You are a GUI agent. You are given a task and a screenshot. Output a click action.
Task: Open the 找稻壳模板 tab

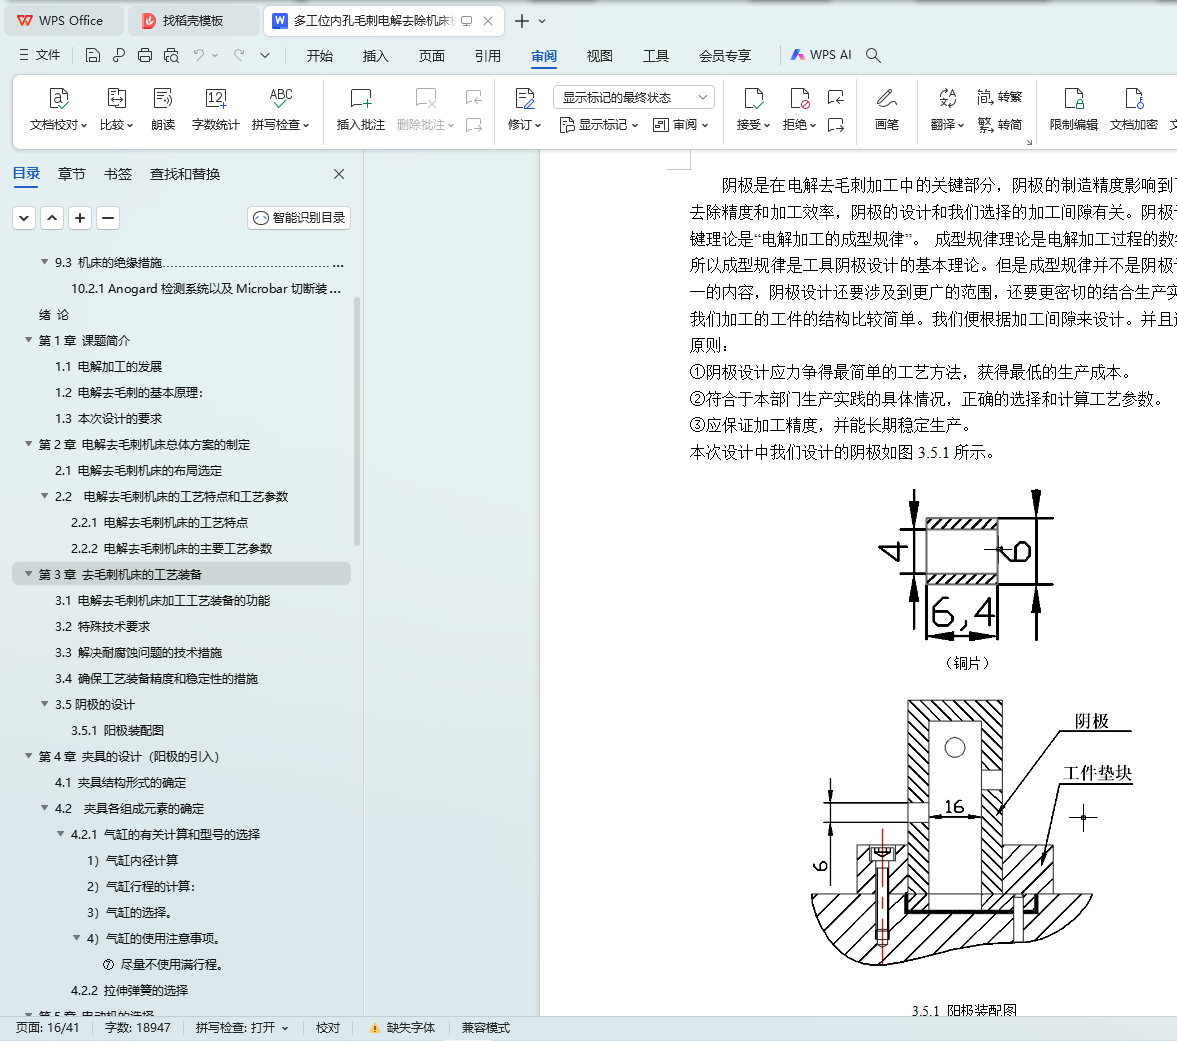coord(192,21)
